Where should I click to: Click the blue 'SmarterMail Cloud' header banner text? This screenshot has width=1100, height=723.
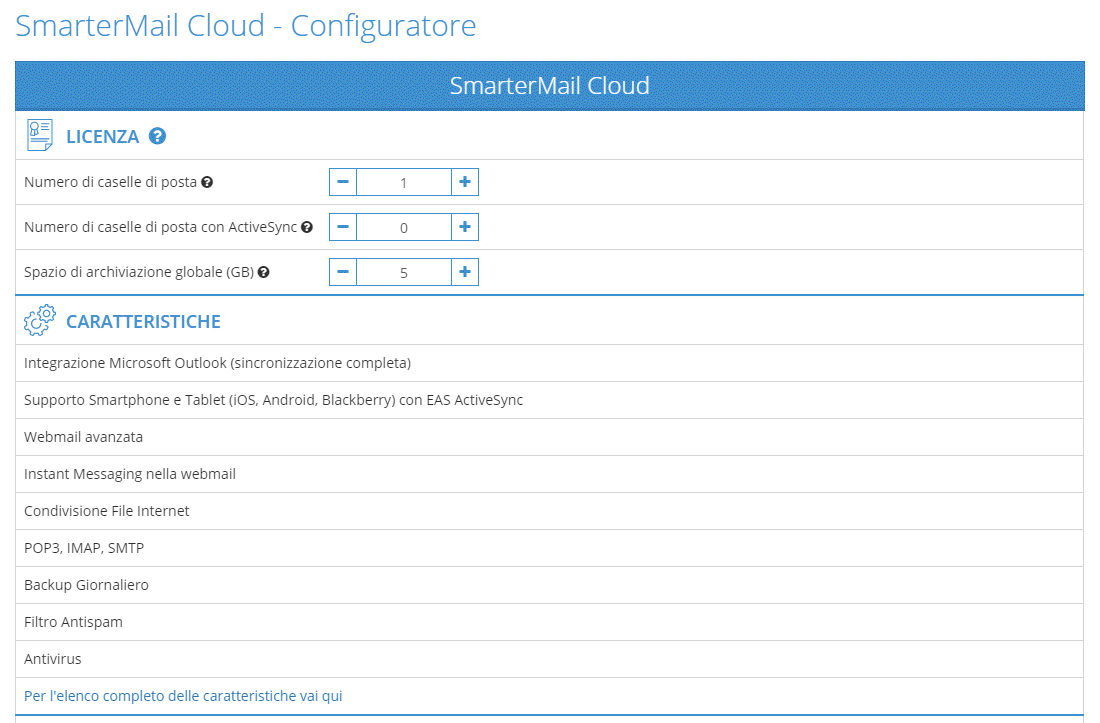549,86
